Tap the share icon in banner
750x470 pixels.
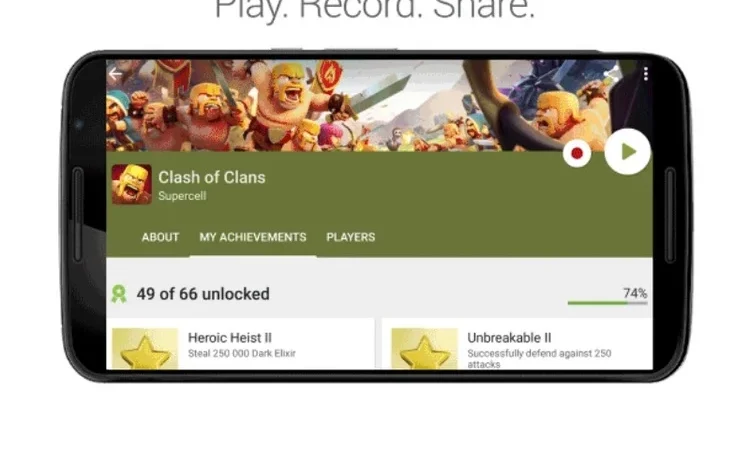(611, 74)
